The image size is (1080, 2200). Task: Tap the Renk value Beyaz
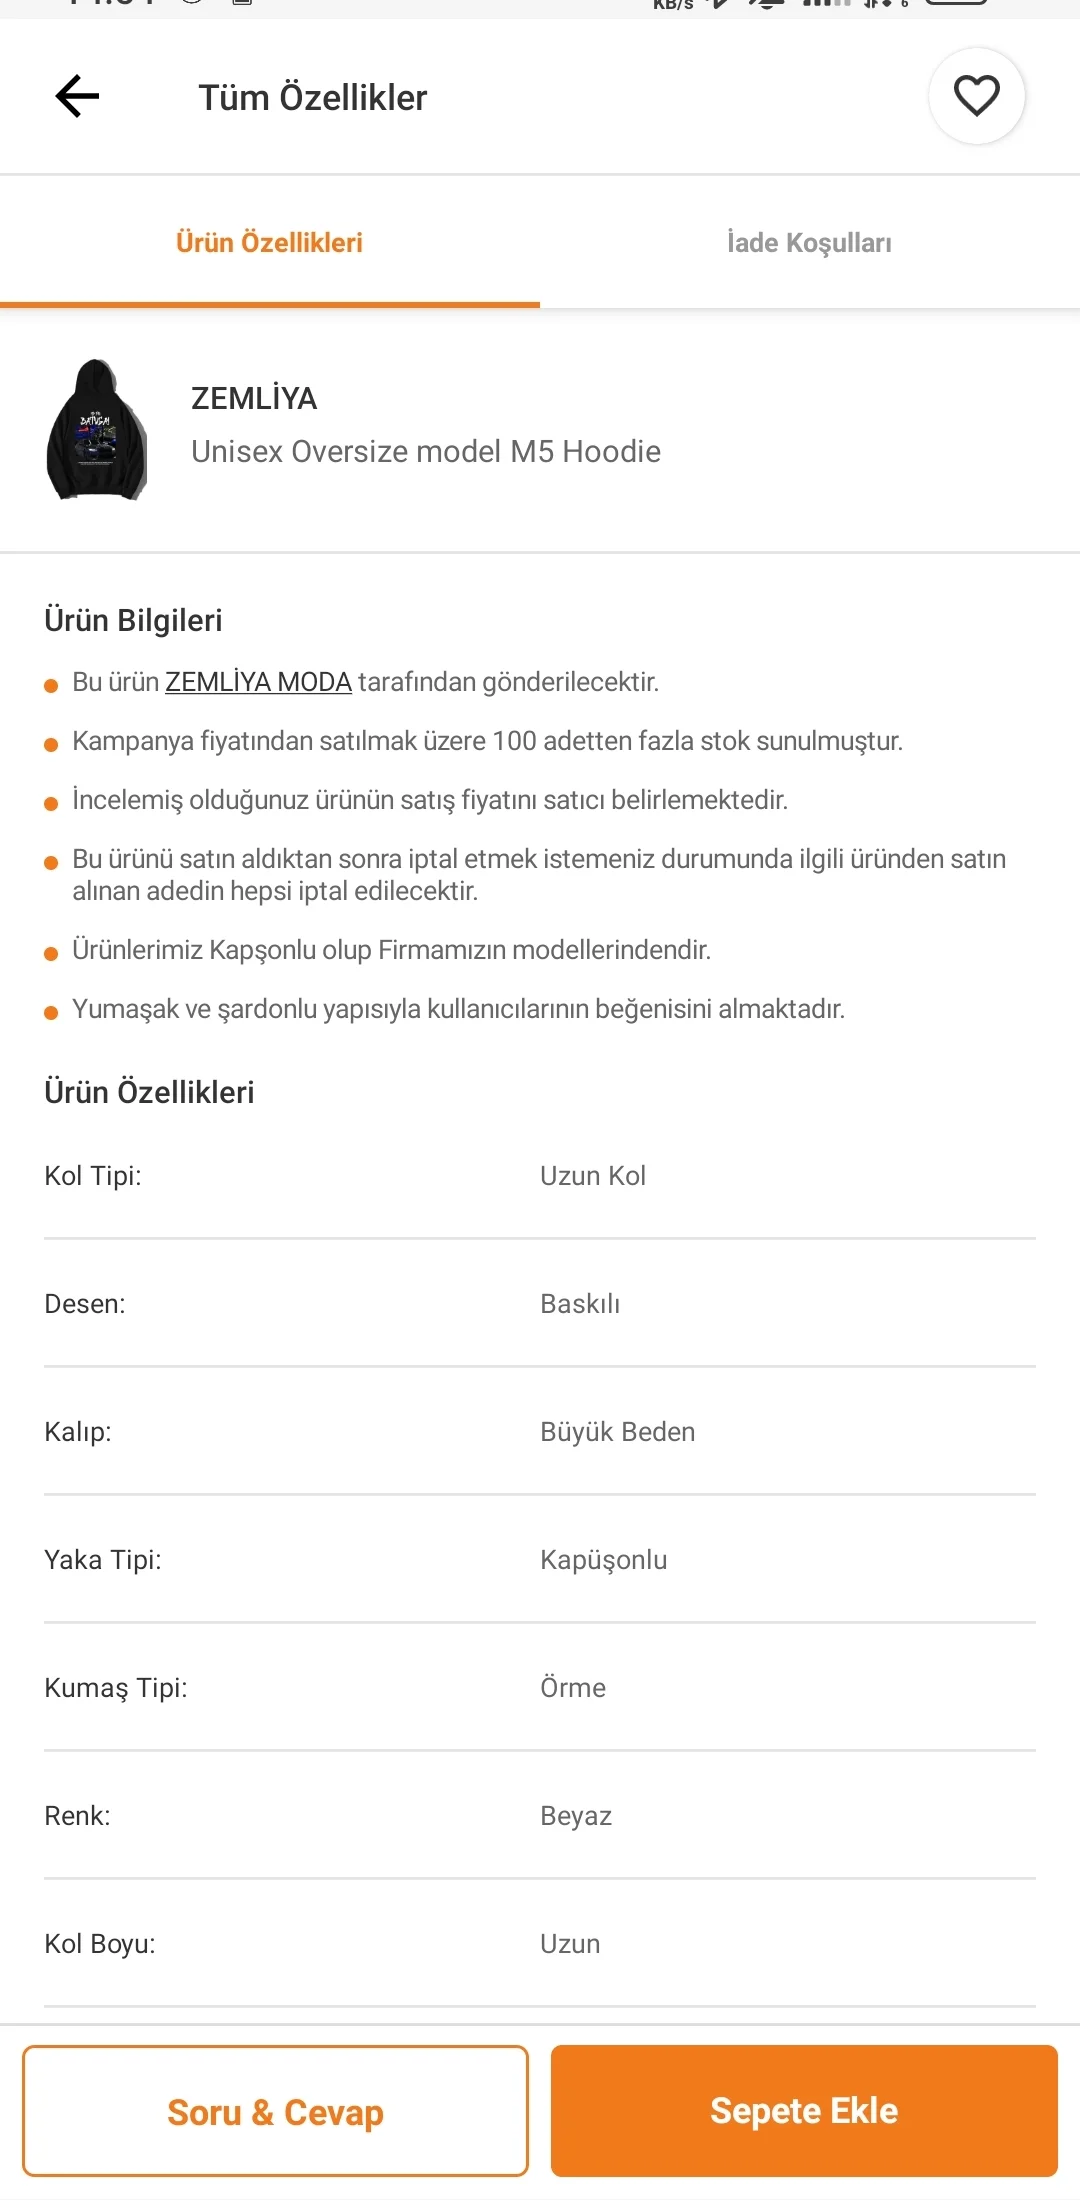tap(576, 1816)
